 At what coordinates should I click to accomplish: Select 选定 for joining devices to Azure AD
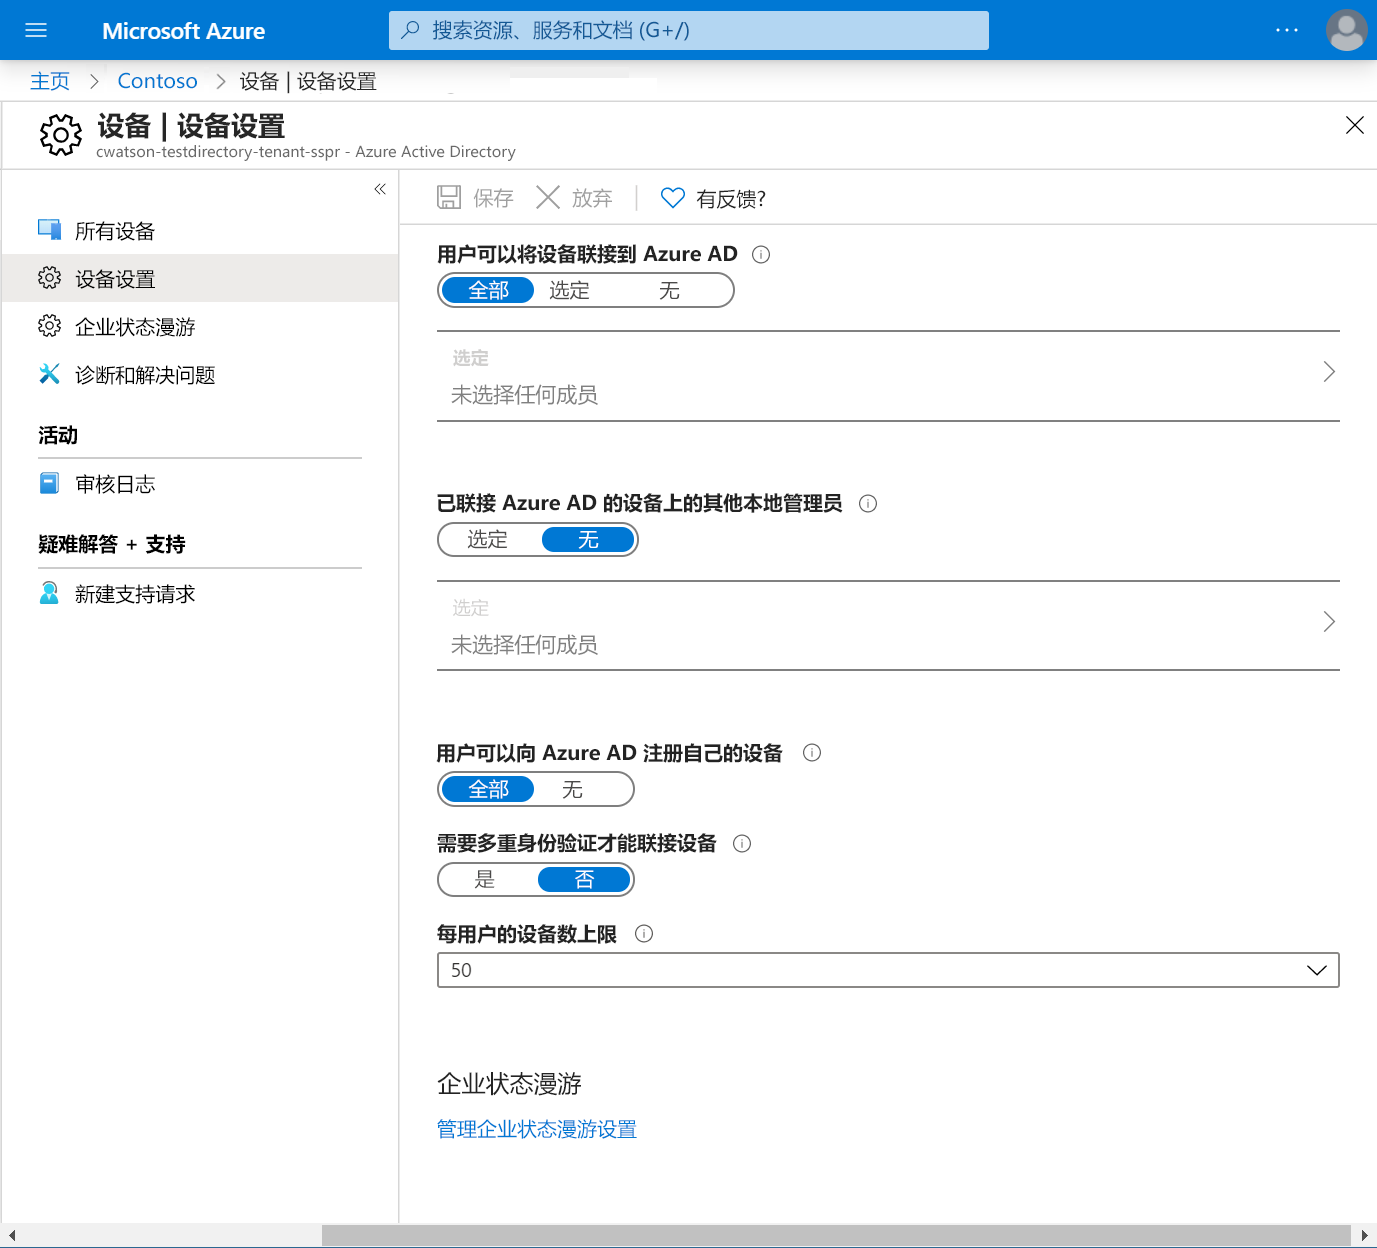pos(569,290)
